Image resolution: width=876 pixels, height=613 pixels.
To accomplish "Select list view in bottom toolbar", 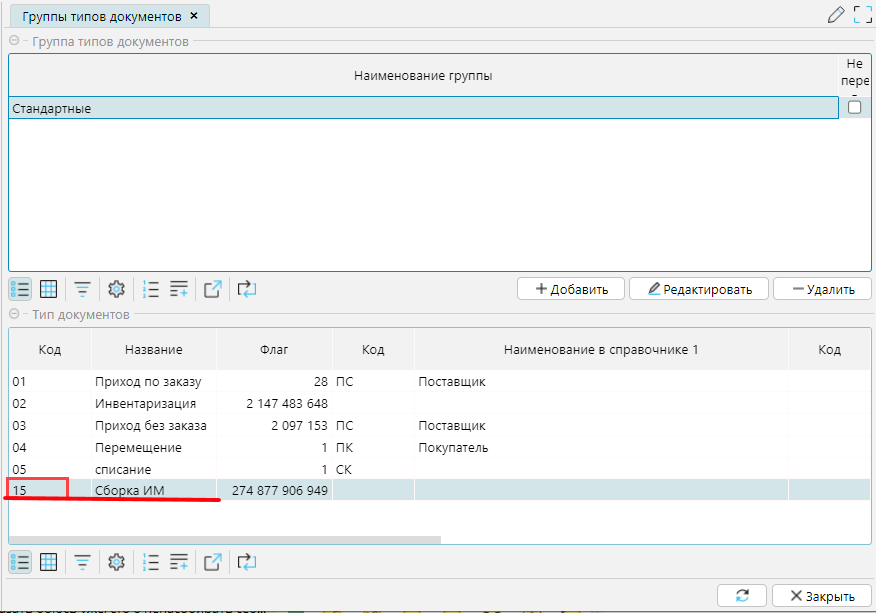I will point(20,562).
